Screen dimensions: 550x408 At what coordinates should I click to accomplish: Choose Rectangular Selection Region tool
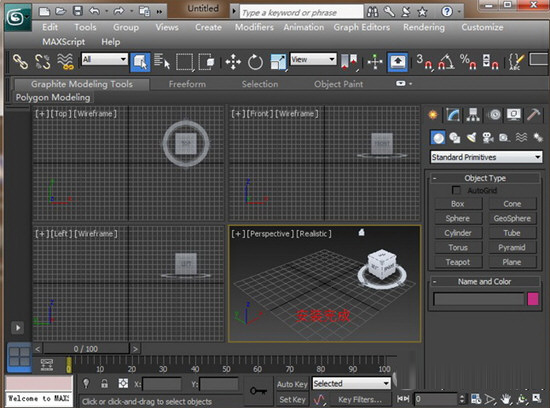click(185, 62)
